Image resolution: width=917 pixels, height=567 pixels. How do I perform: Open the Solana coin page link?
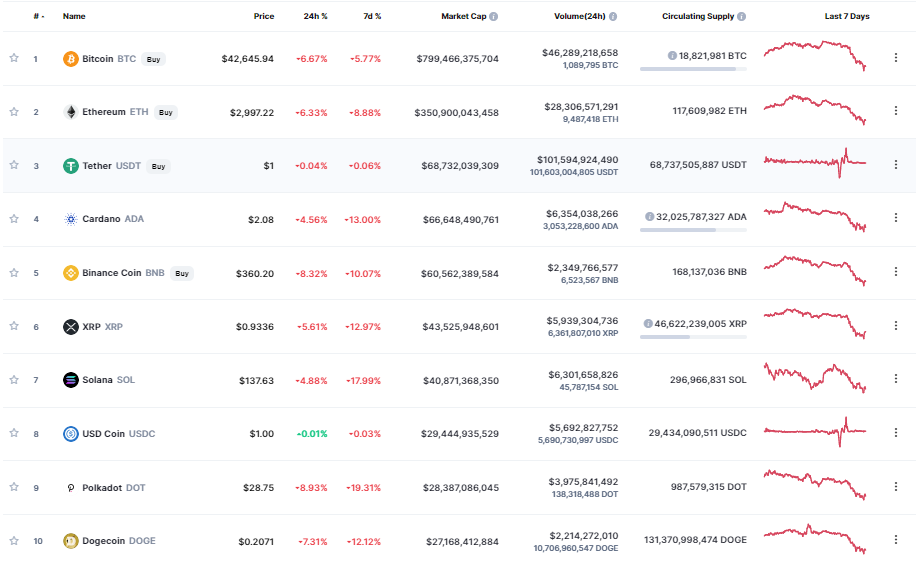click(109, 380)
